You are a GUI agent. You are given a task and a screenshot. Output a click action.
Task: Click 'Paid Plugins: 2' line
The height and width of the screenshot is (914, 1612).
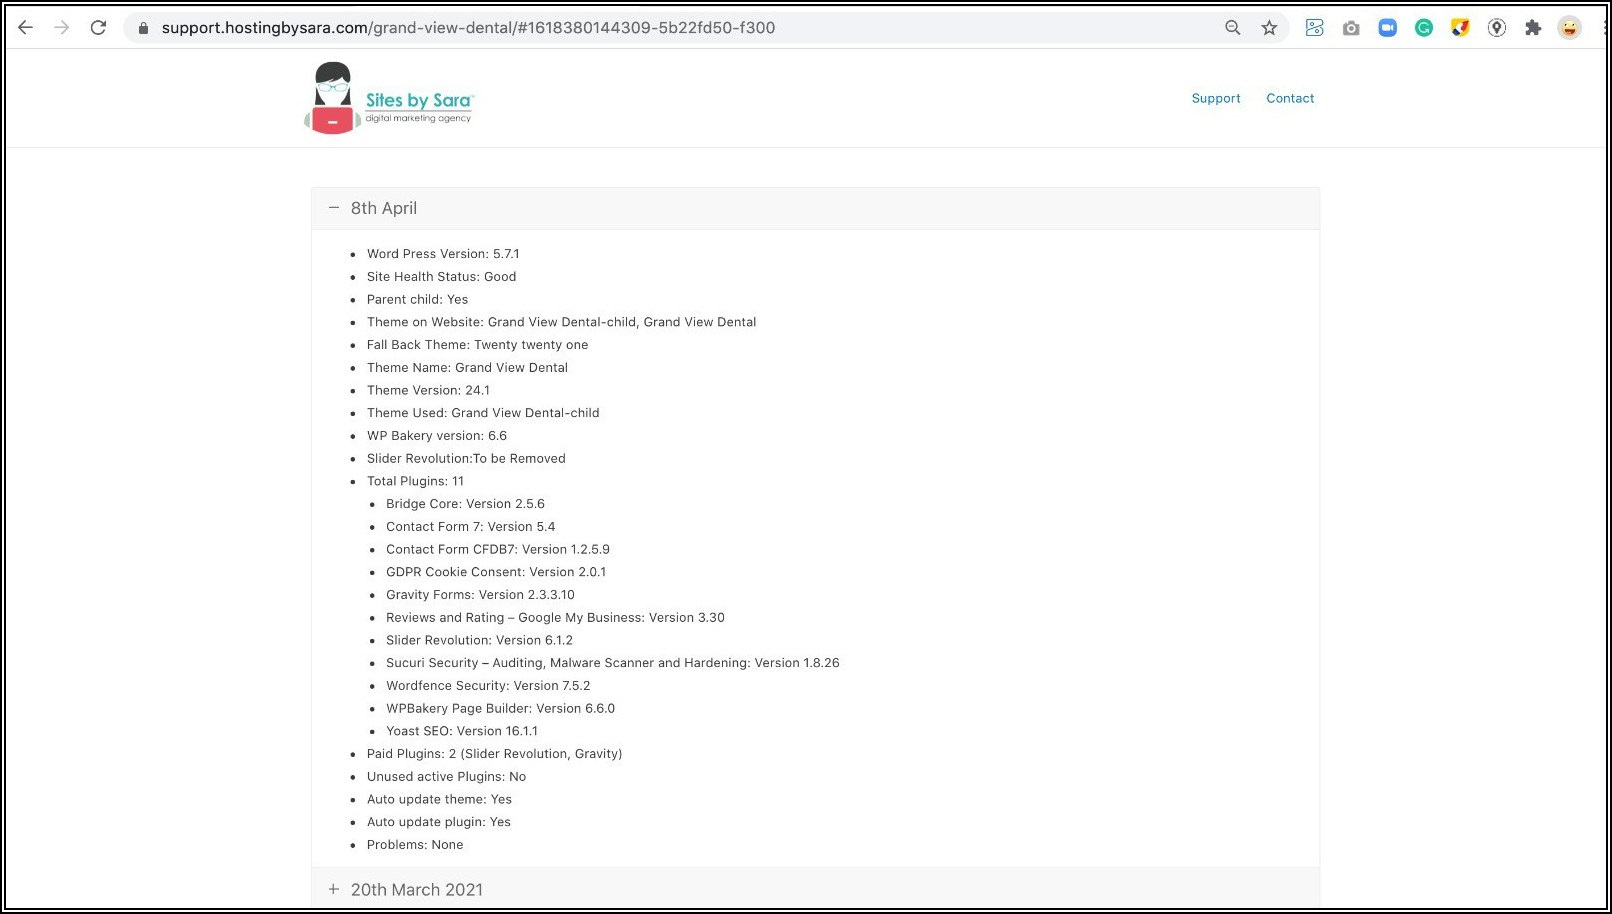[494, 754]
